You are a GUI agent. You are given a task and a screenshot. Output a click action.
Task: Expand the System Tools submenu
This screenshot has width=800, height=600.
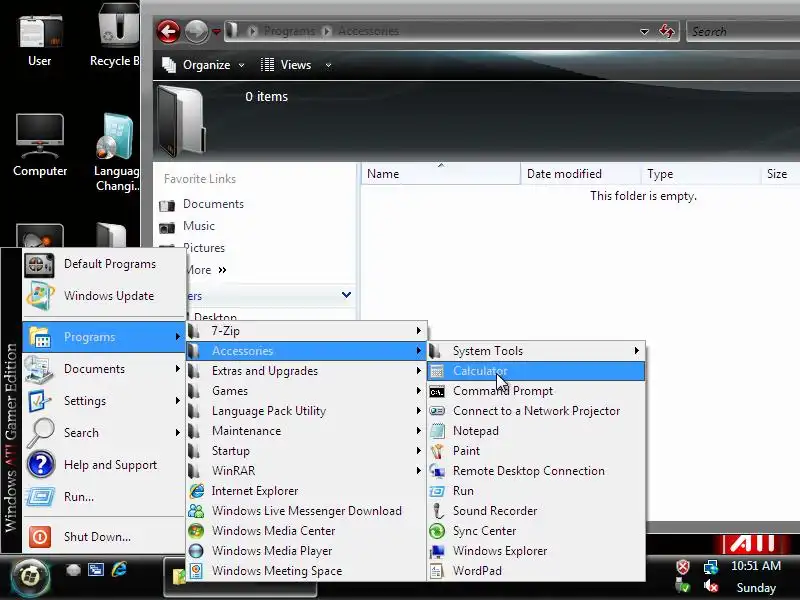(536, 351)
